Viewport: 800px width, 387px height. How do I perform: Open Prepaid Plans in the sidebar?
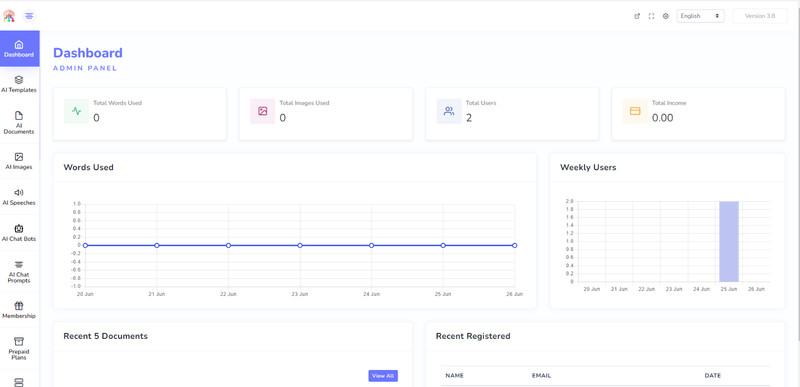(x=19, y=348)
